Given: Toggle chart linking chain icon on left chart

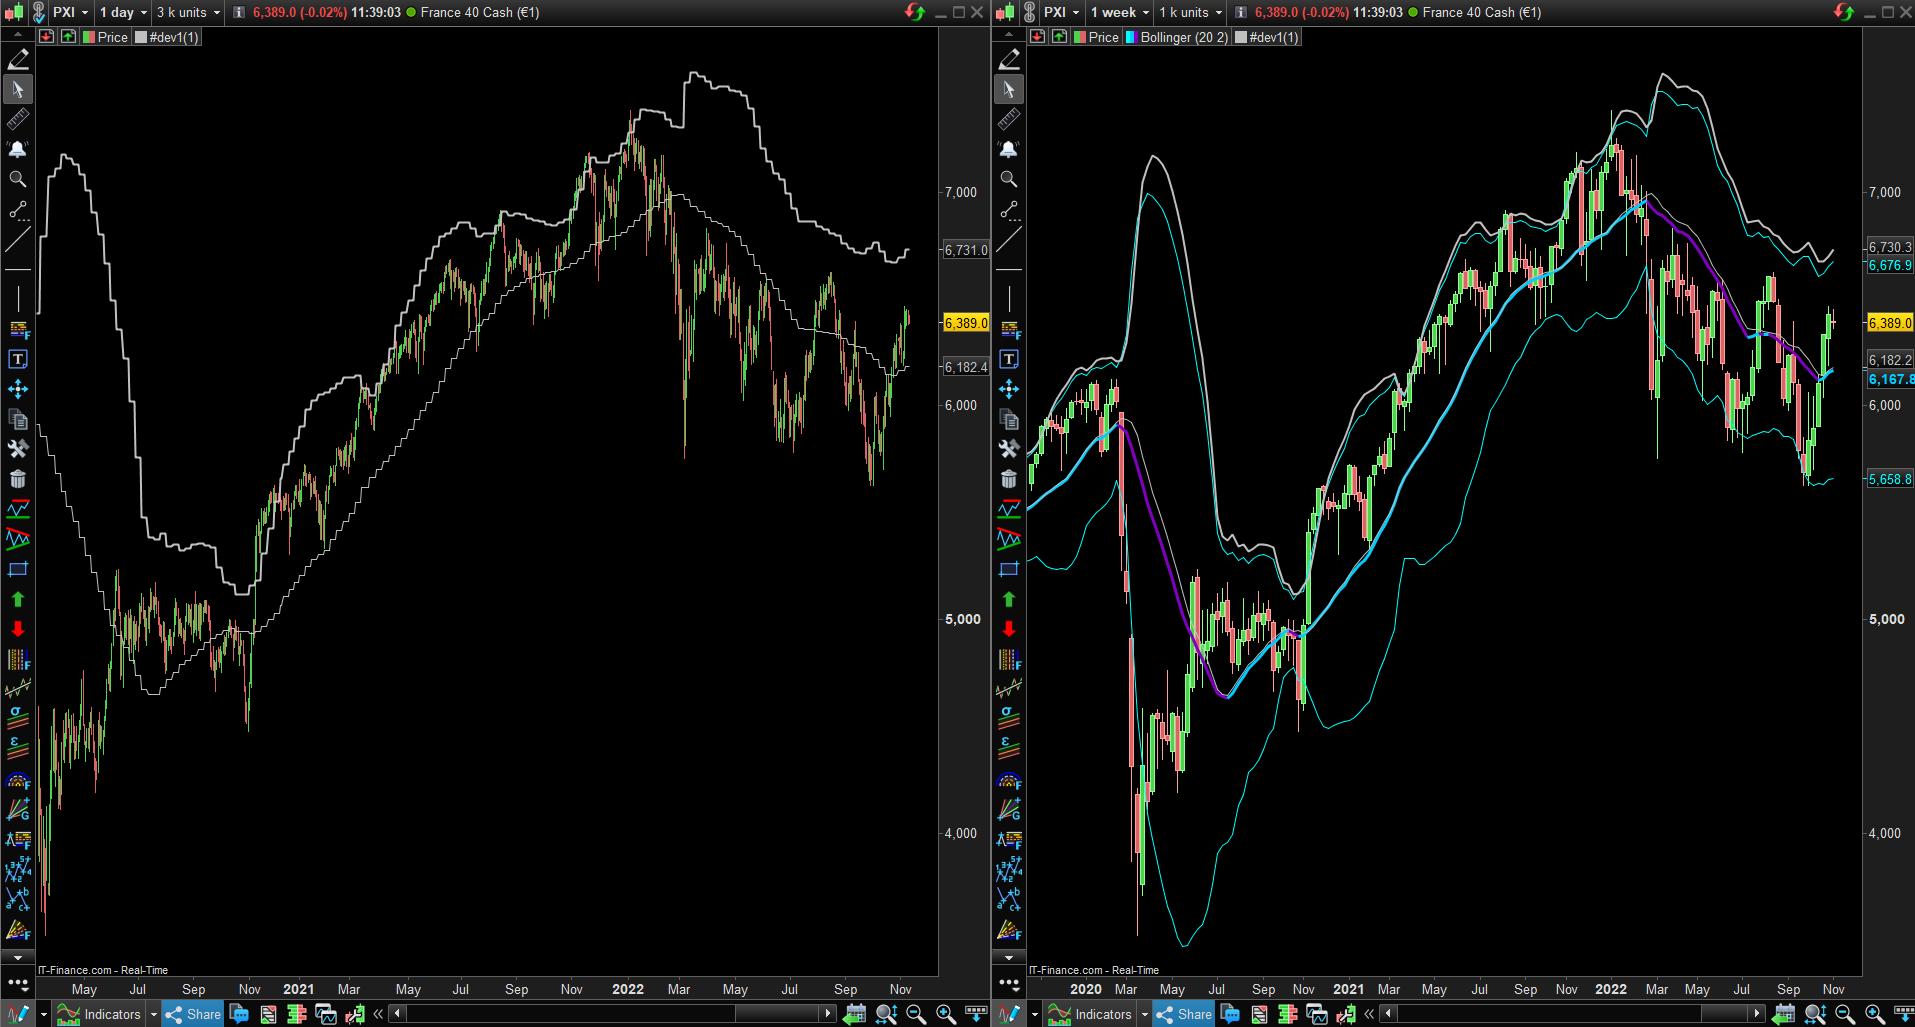Looking at the screenshot, I should coord(39,12).
